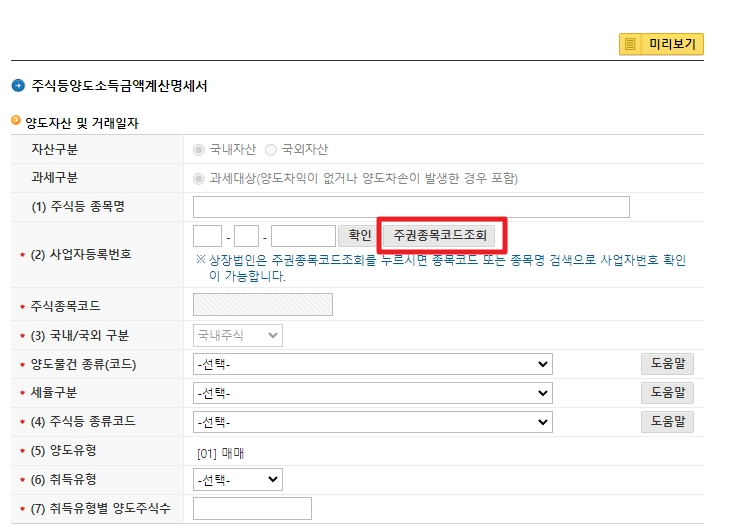
Task: Click the blue 상장법인 notice text
Action: (x=441, y=268)
